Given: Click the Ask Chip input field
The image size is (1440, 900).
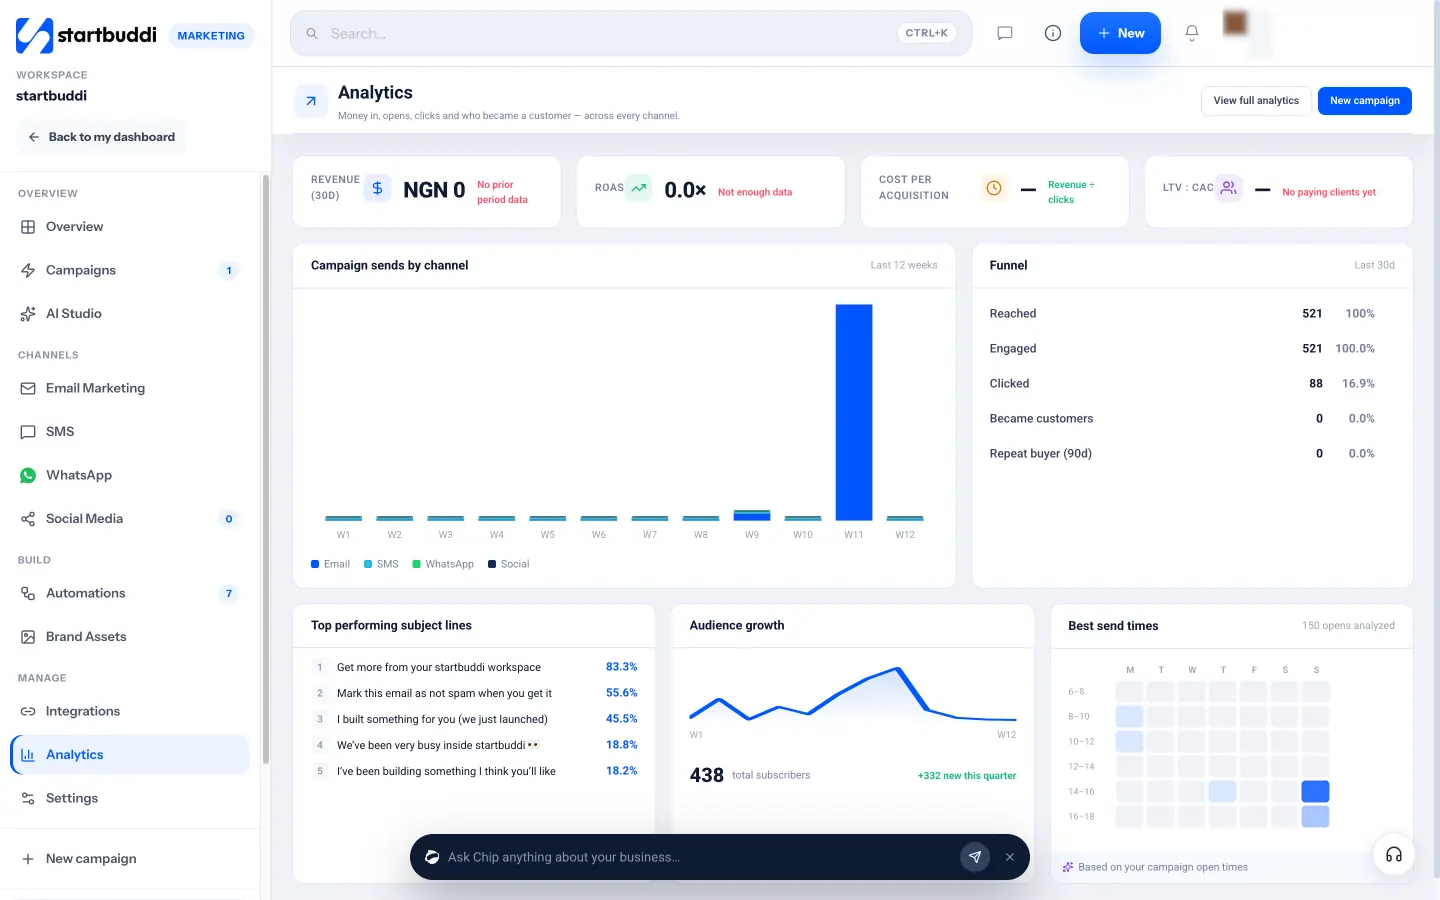Looking at the screenshot, I should point(700,857).
